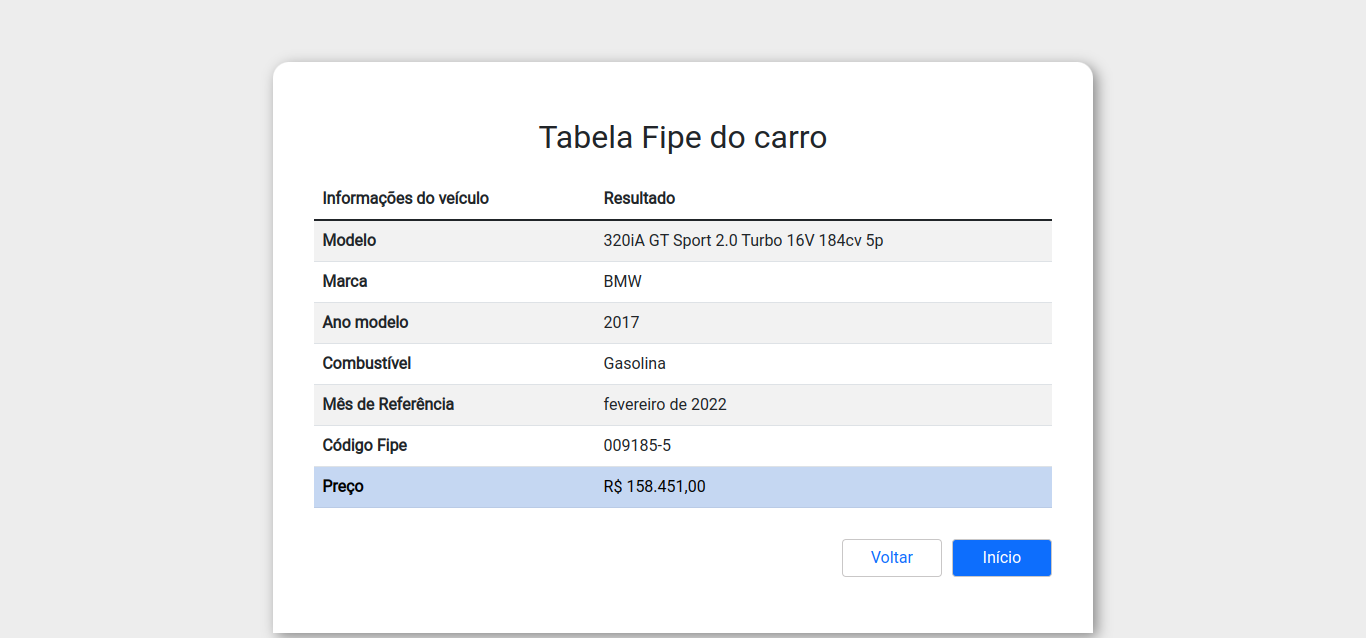Select the 'Código Fipe' row label
Viewport: 1366px width, 638px height.
(364, 445)
